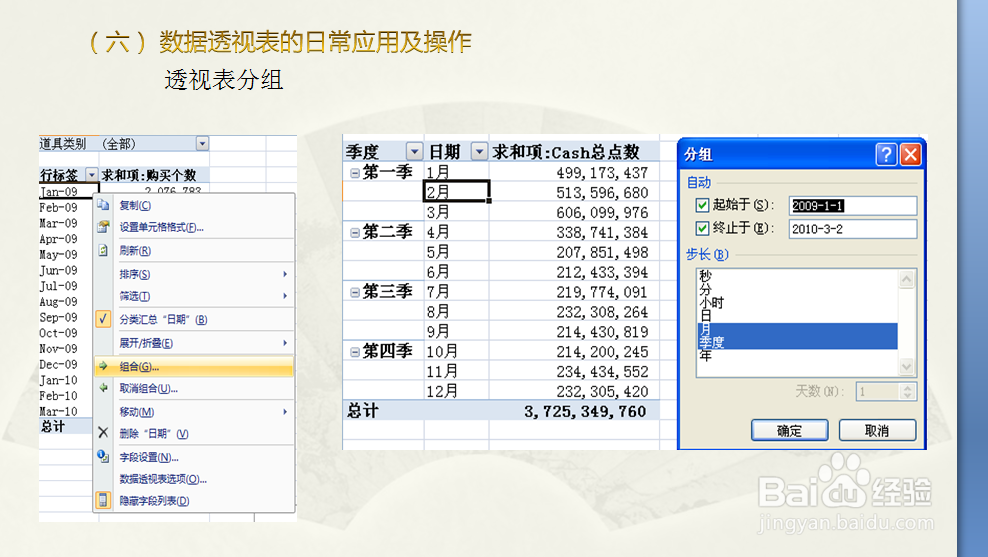Click the field settings icon for 字段设置
The height and width of the screenshot is (557, 988).
103,457
